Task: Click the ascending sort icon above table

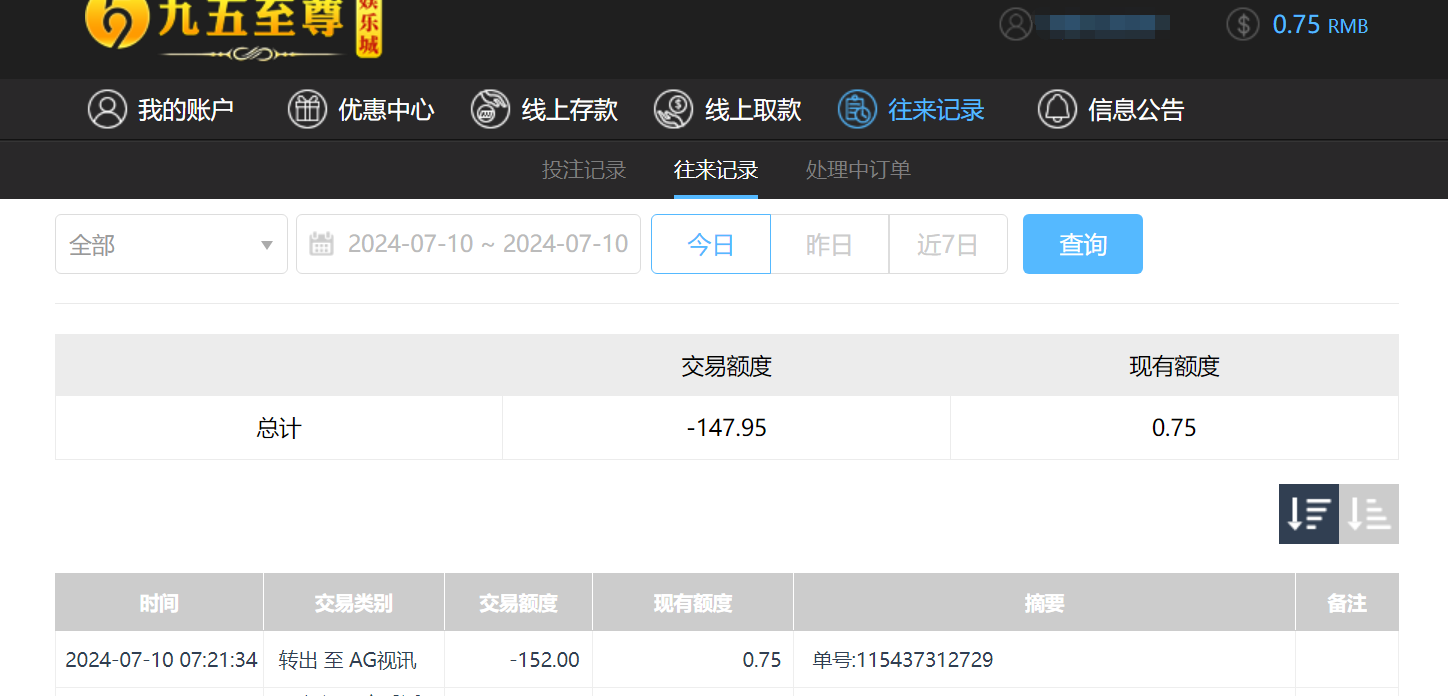Action: pos(1369,513)
